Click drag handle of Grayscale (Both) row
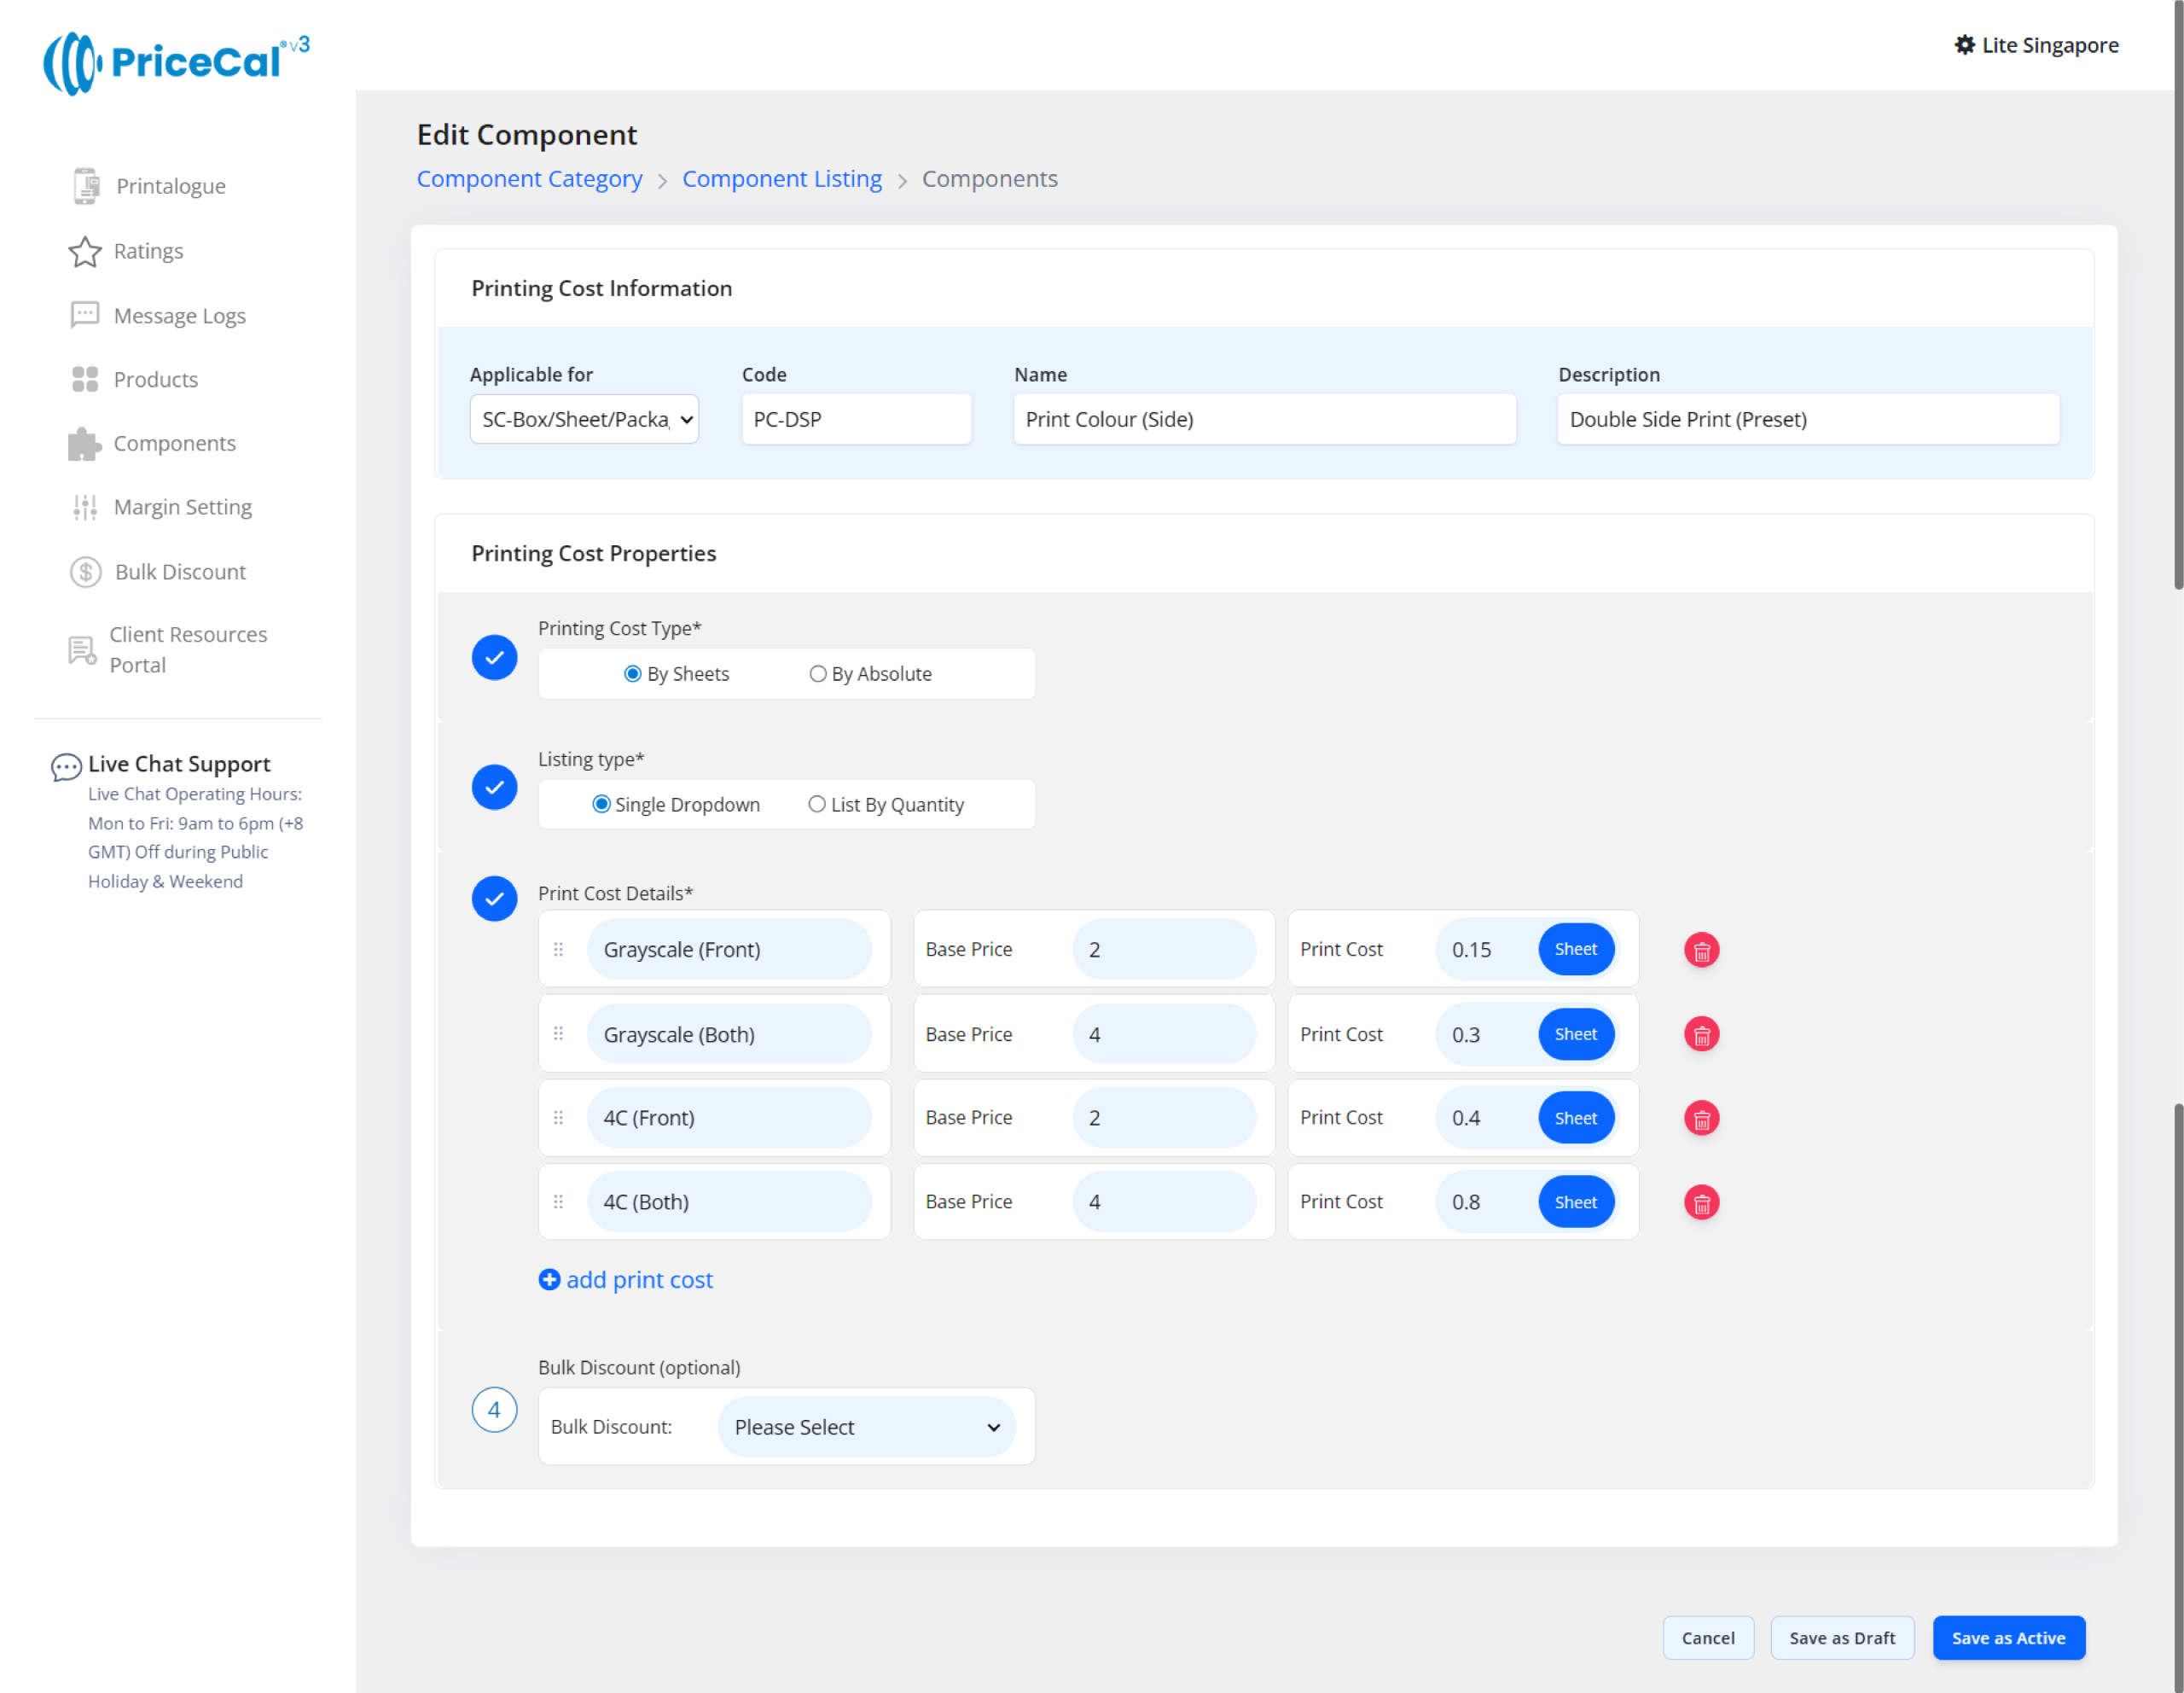The image size is (2184, 1693). (x=558, y=1033)
